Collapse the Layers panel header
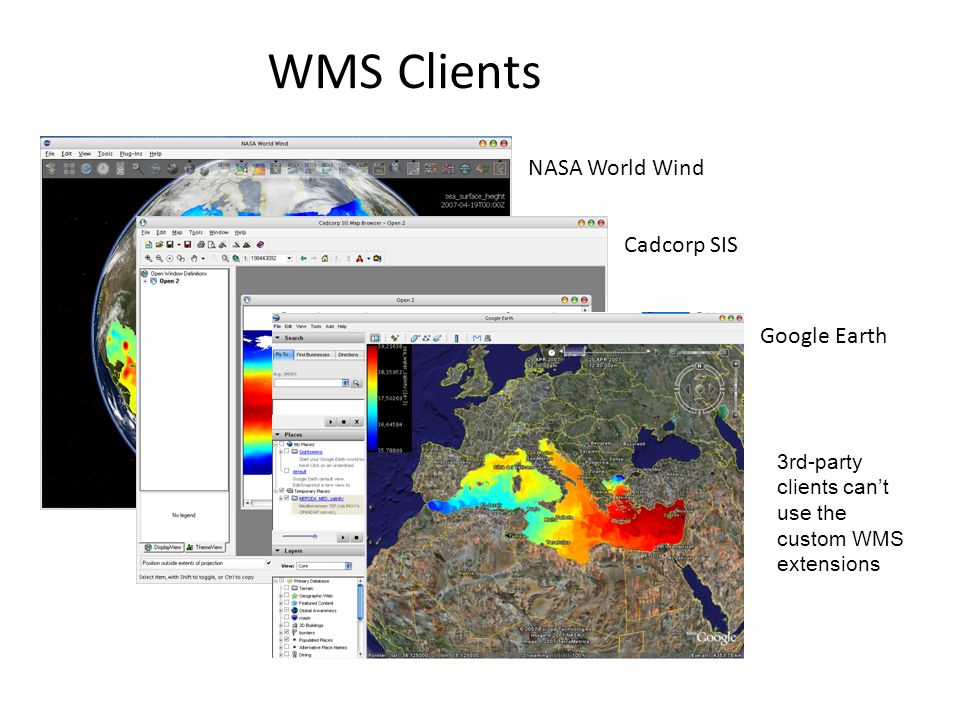960x720 pixels. pyautogui.click(x=318, y=551)
